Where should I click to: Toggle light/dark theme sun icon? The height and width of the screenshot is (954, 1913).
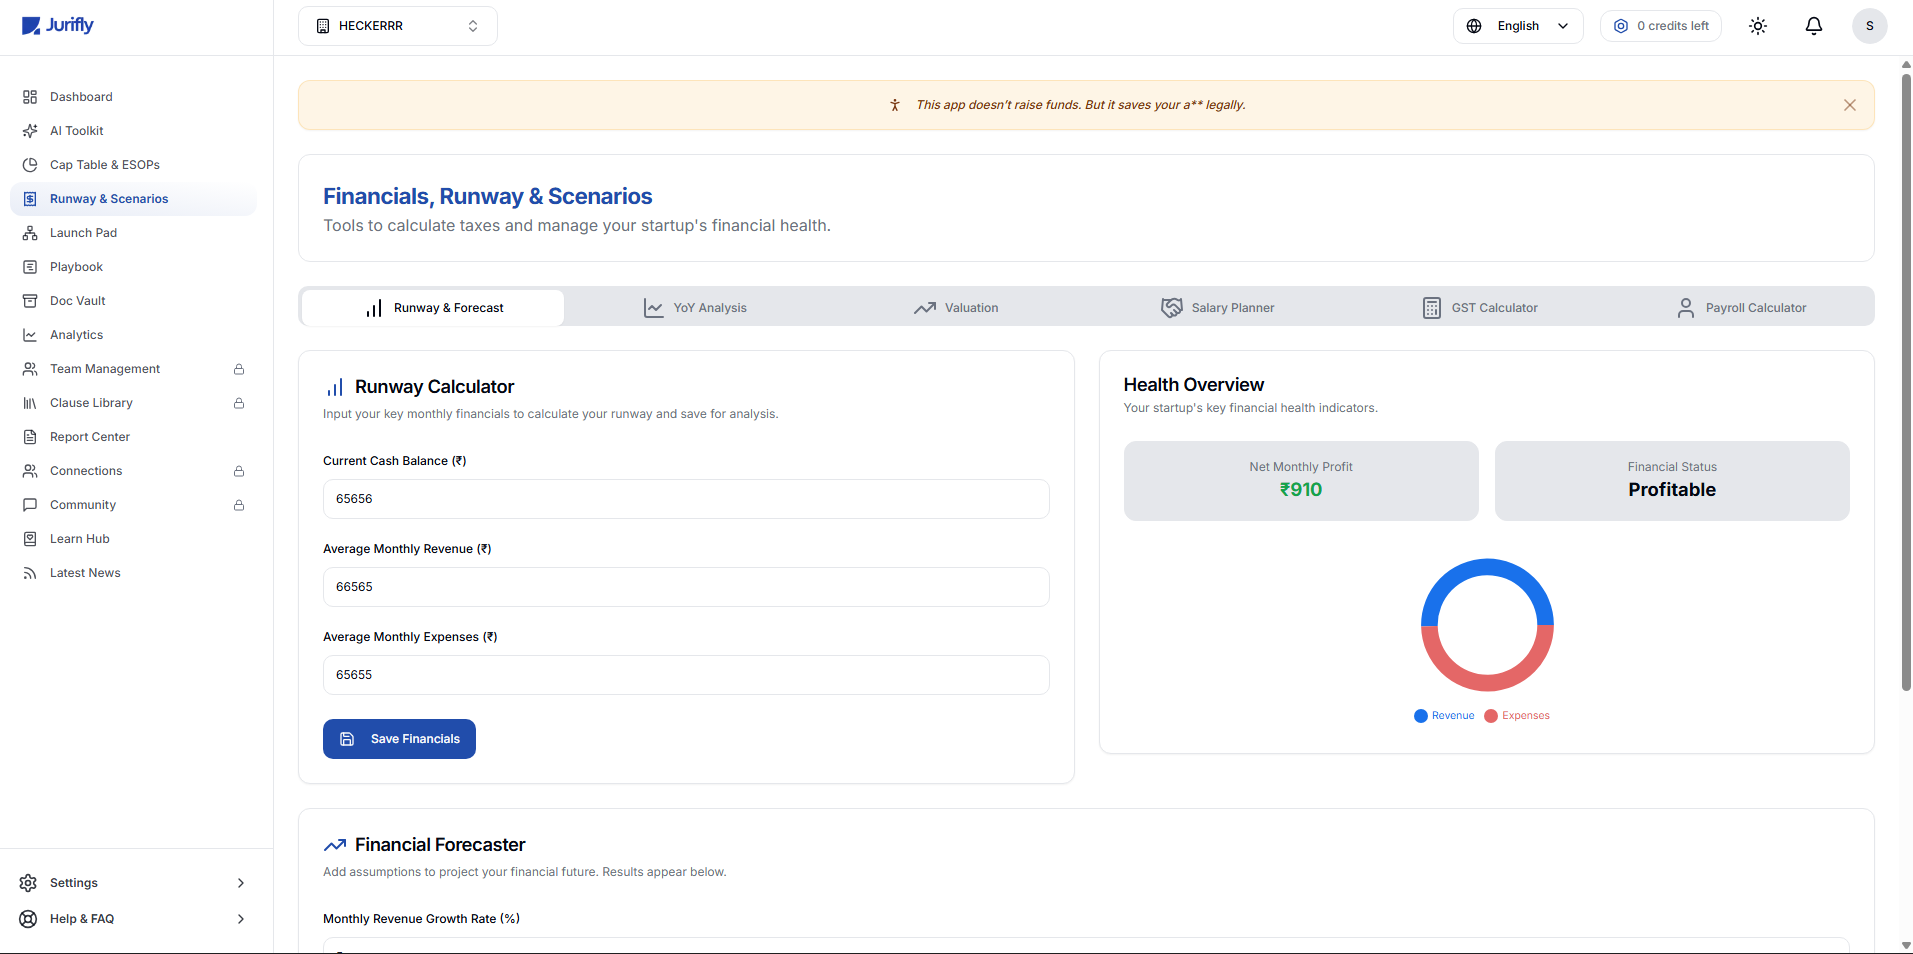[1757, 26]
